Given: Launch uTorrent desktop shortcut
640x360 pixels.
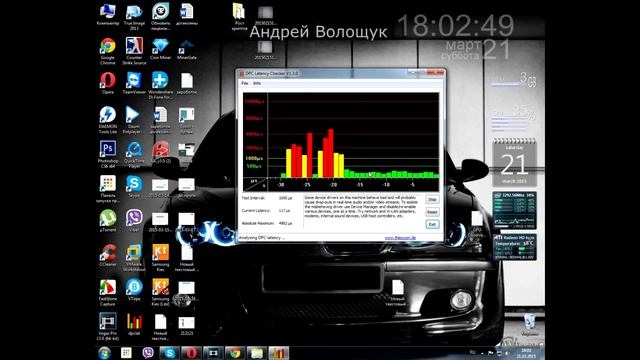Looking at the screenshot, I should 108,221.
